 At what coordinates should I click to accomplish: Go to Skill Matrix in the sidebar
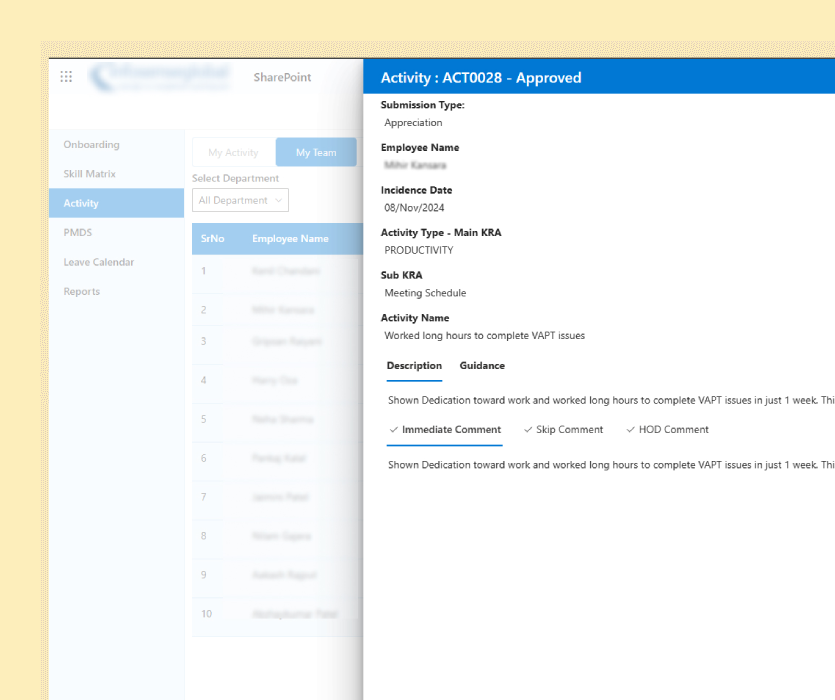tap(89, 174)
